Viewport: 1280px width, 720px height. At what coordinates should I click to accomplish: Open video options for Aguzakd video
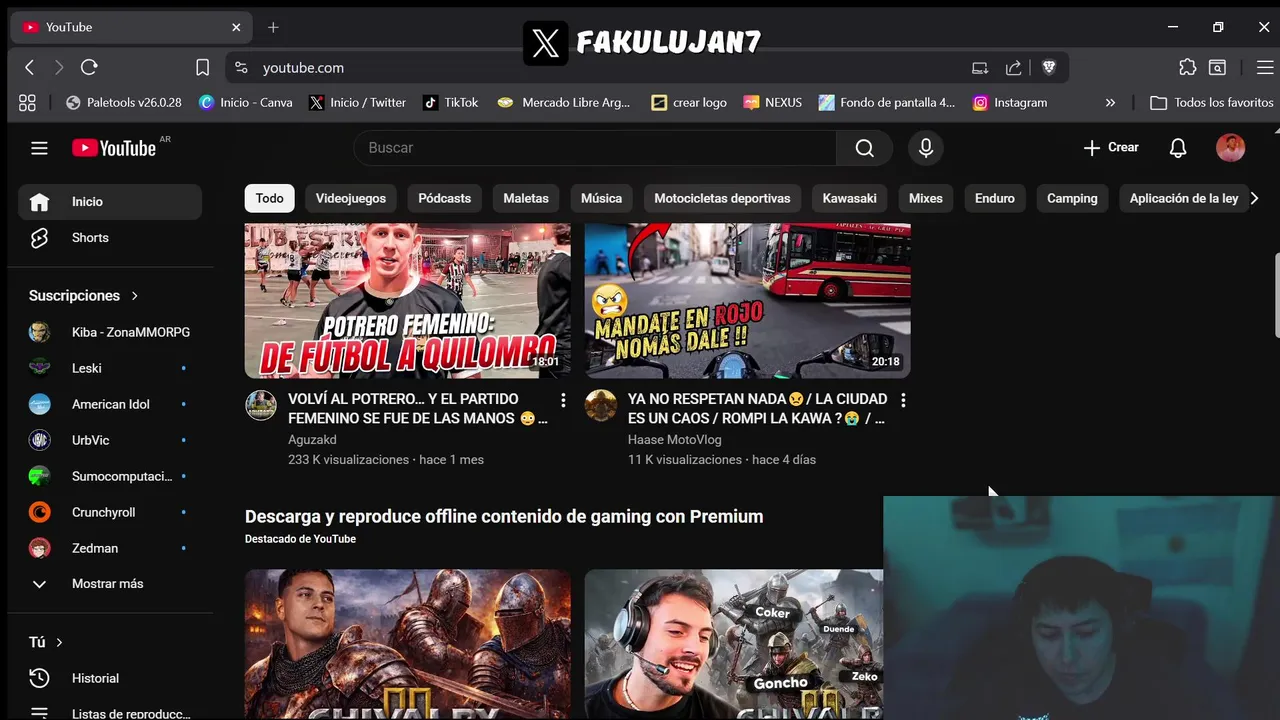(563, 400)
